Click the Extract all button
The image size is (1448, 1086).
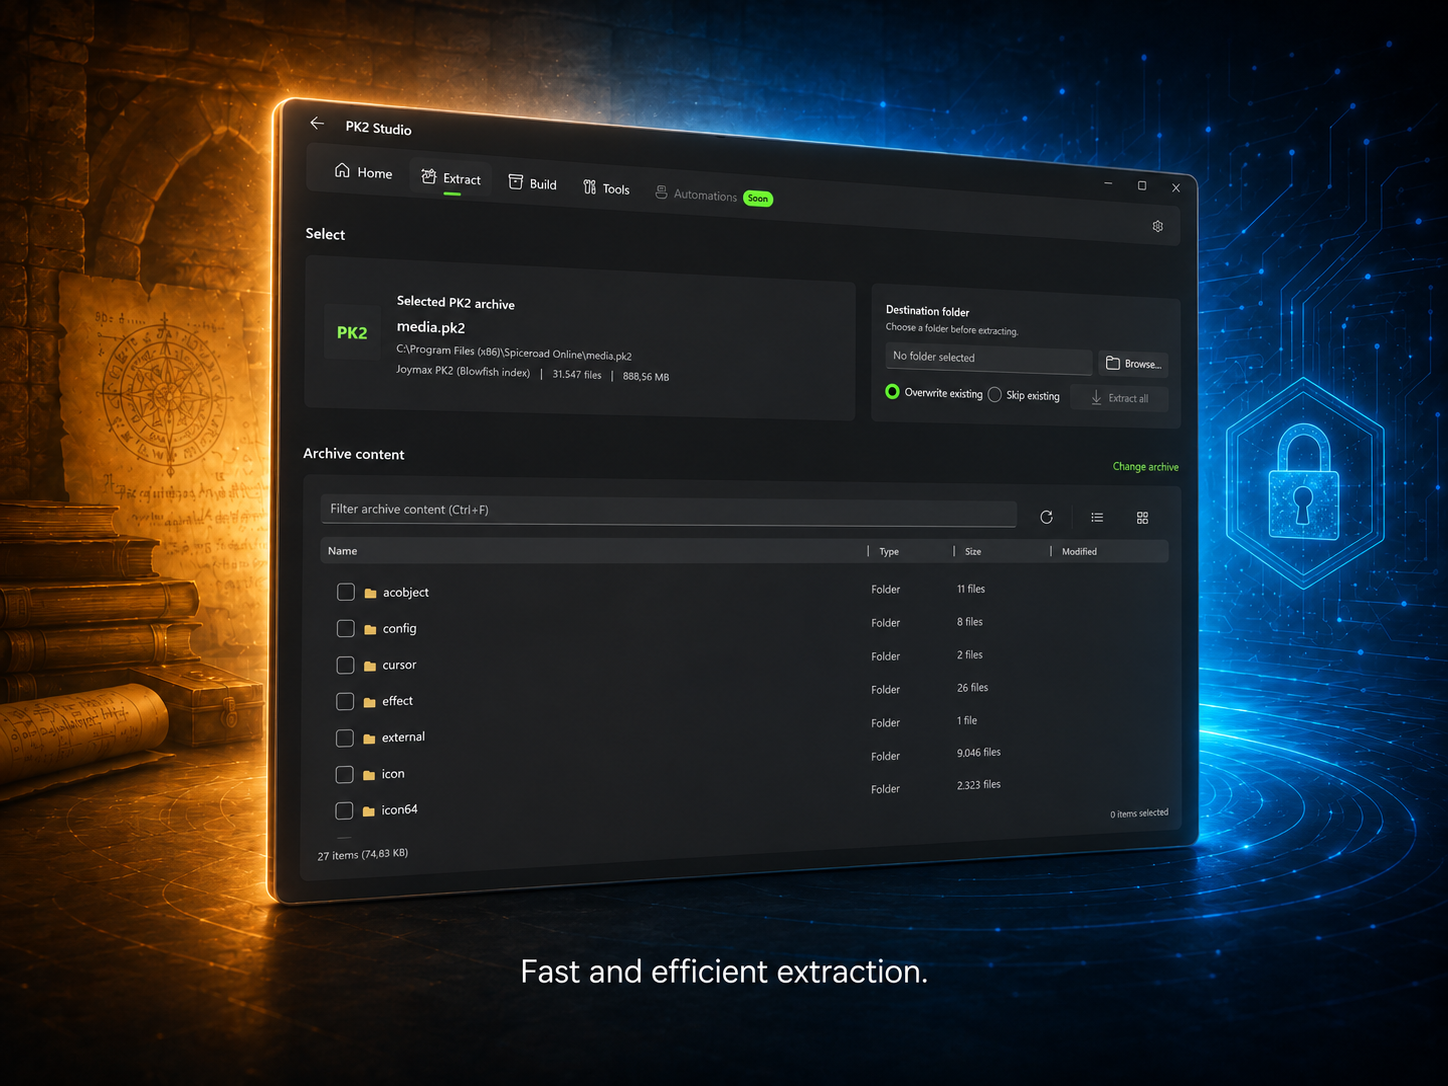[1119, 398]
